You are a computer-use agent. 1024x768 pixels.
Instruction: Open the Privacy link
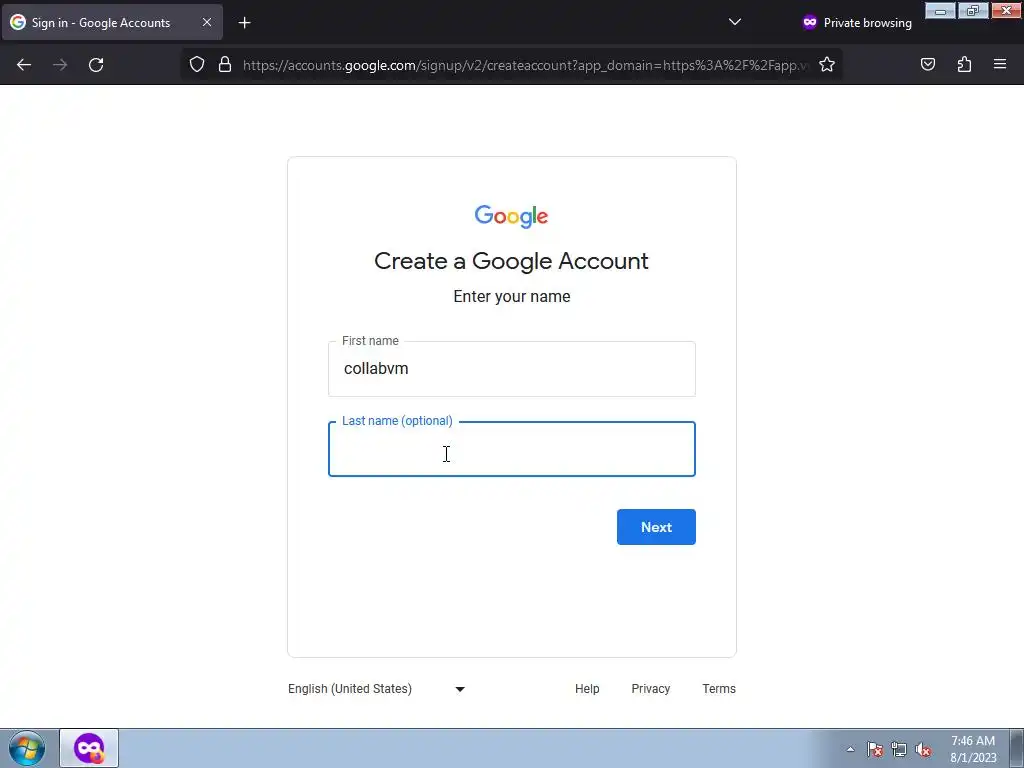650,689
